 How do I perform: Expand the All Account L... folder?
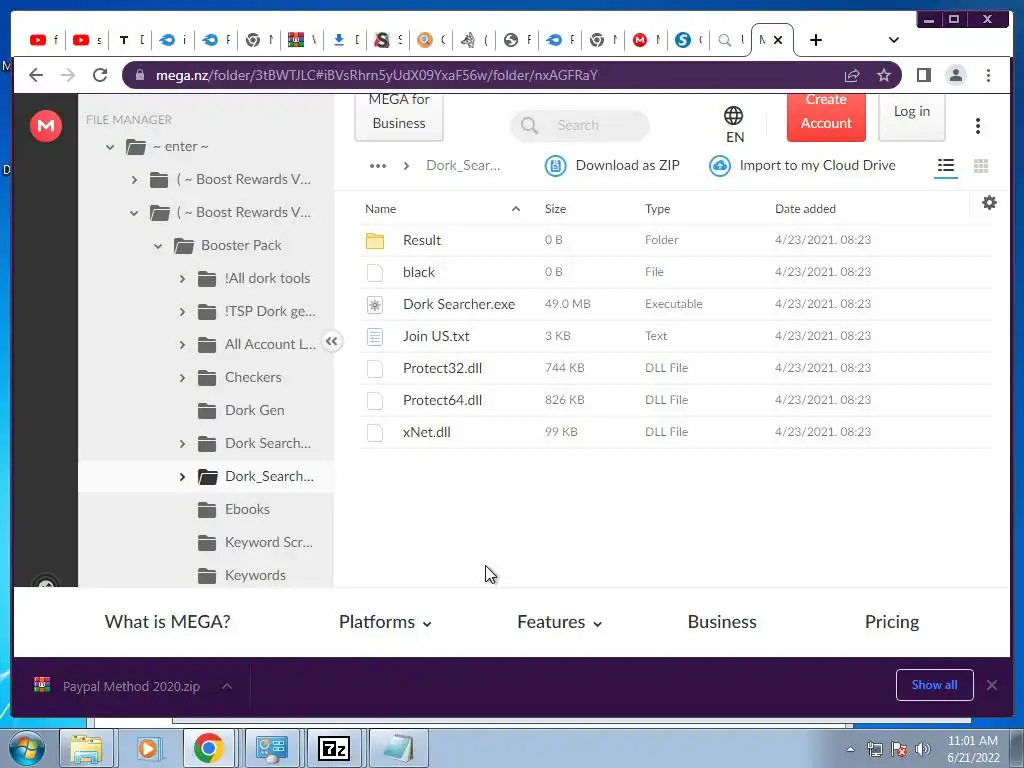[182, 345]
